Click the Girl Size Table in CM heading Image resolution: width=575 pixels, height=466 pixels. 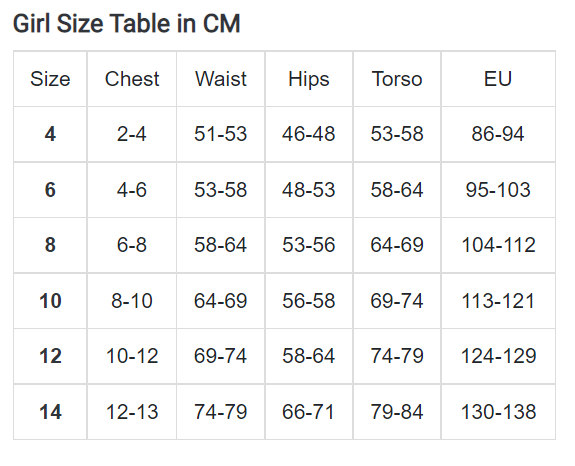127,23
